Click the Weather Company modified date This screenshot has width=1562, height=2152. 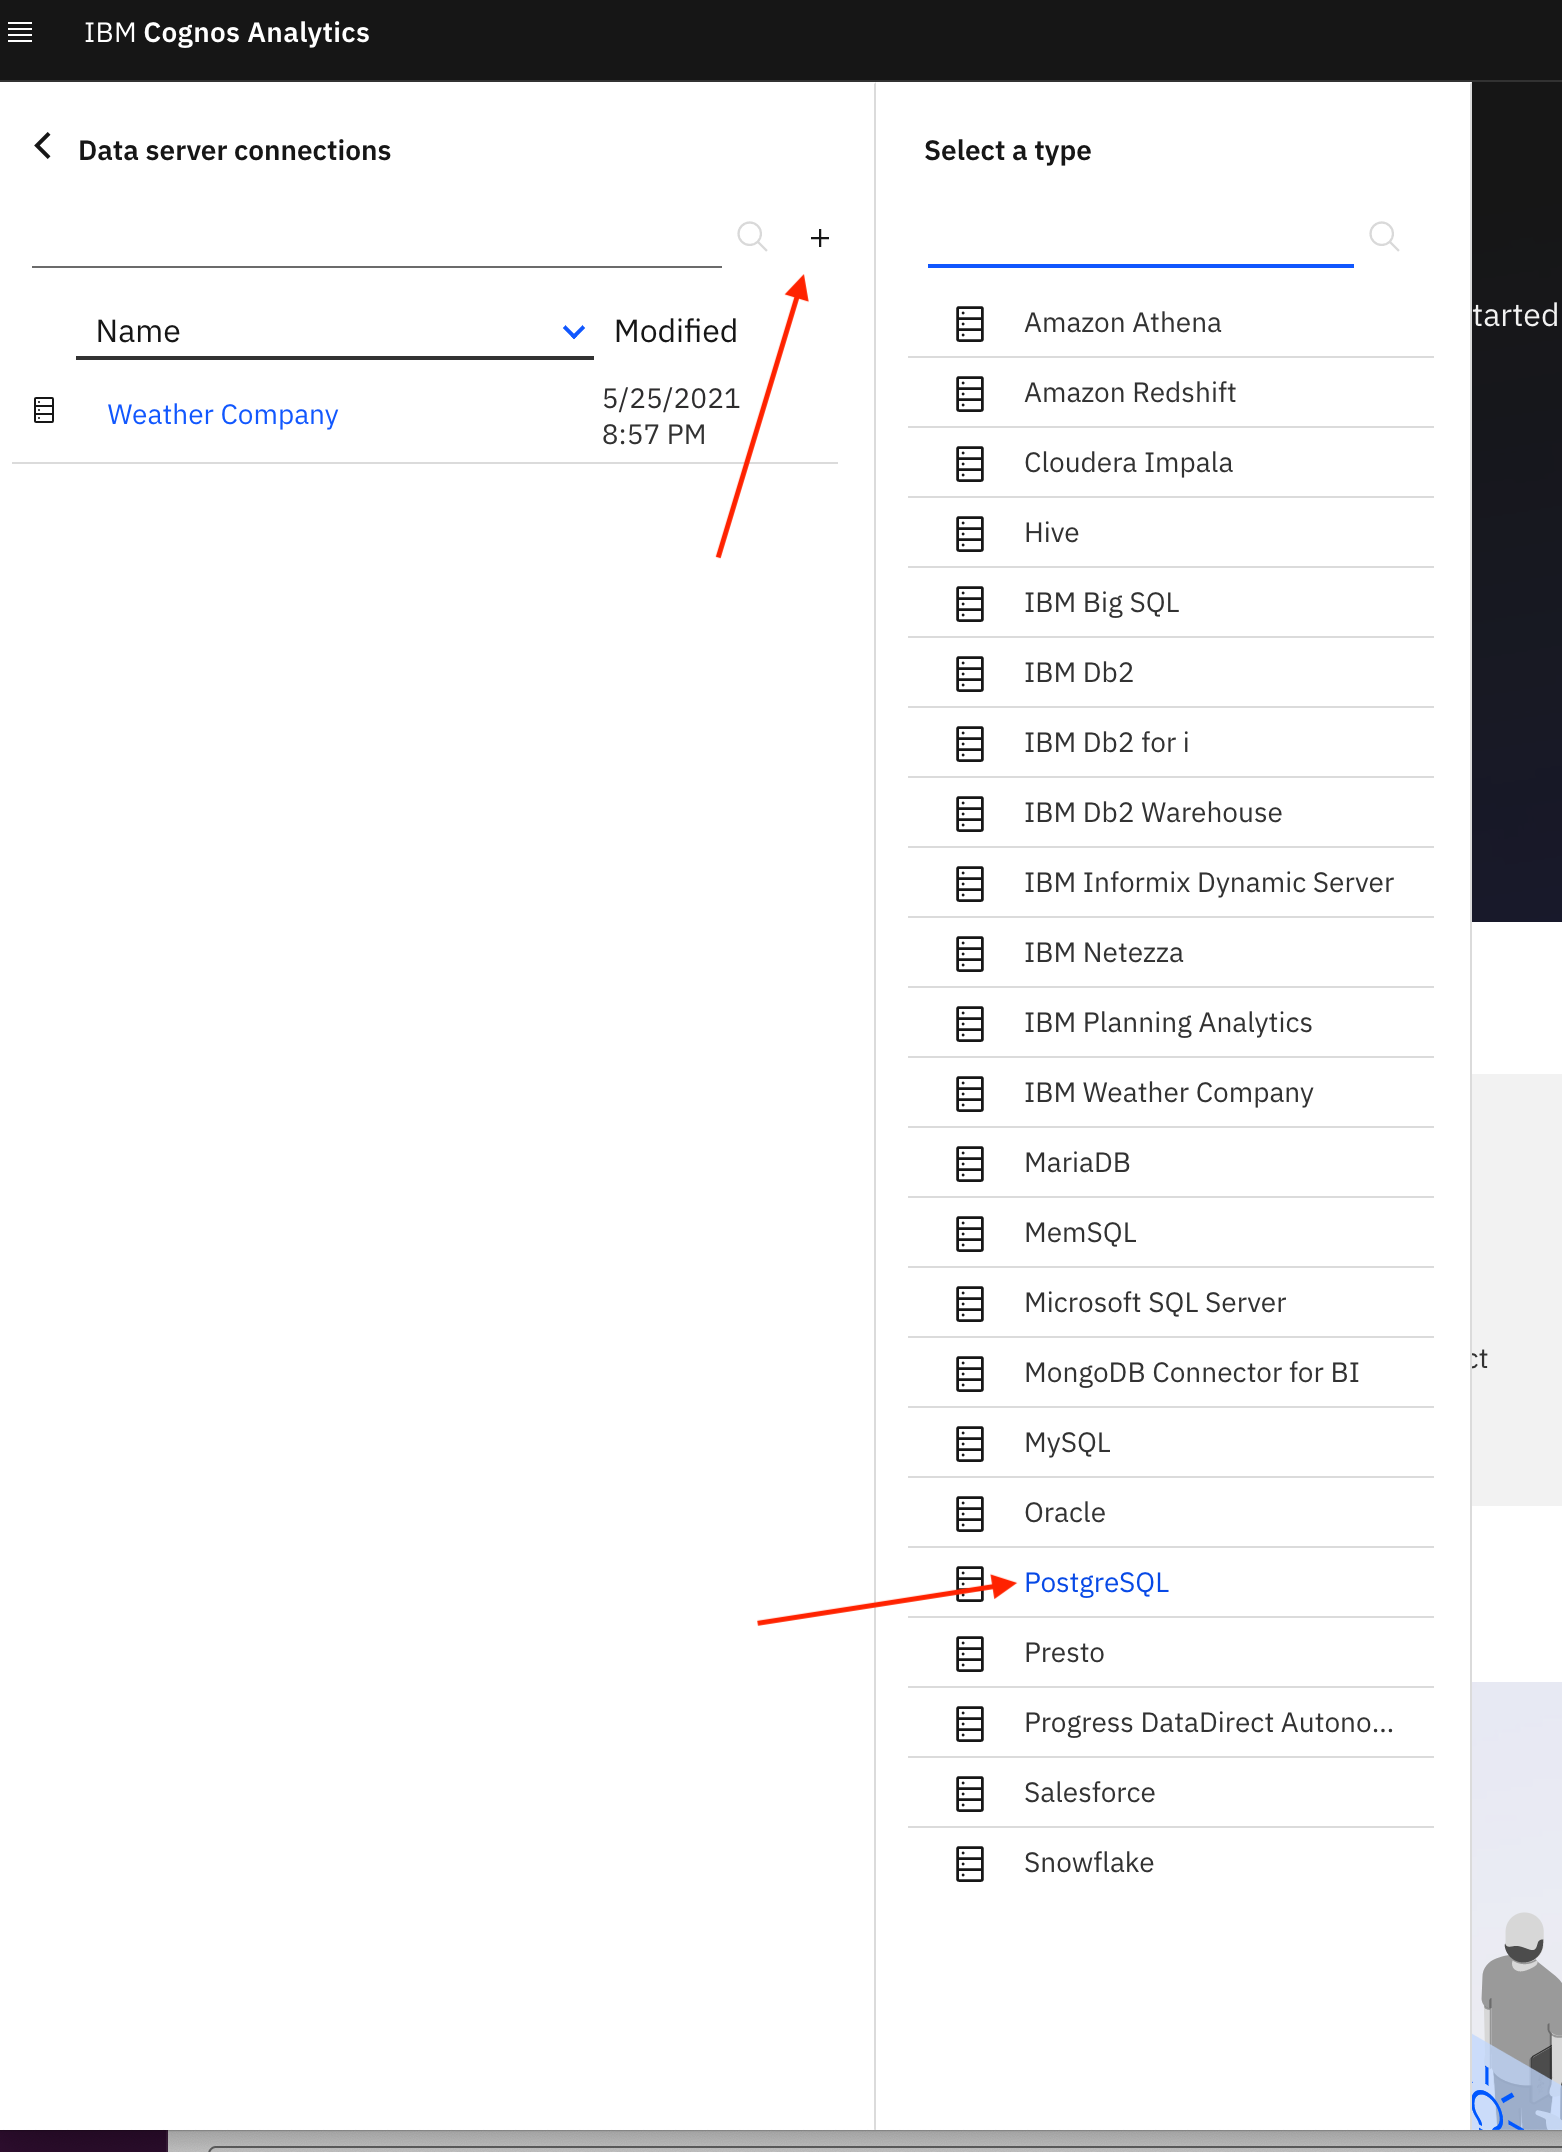coord(671,416)
